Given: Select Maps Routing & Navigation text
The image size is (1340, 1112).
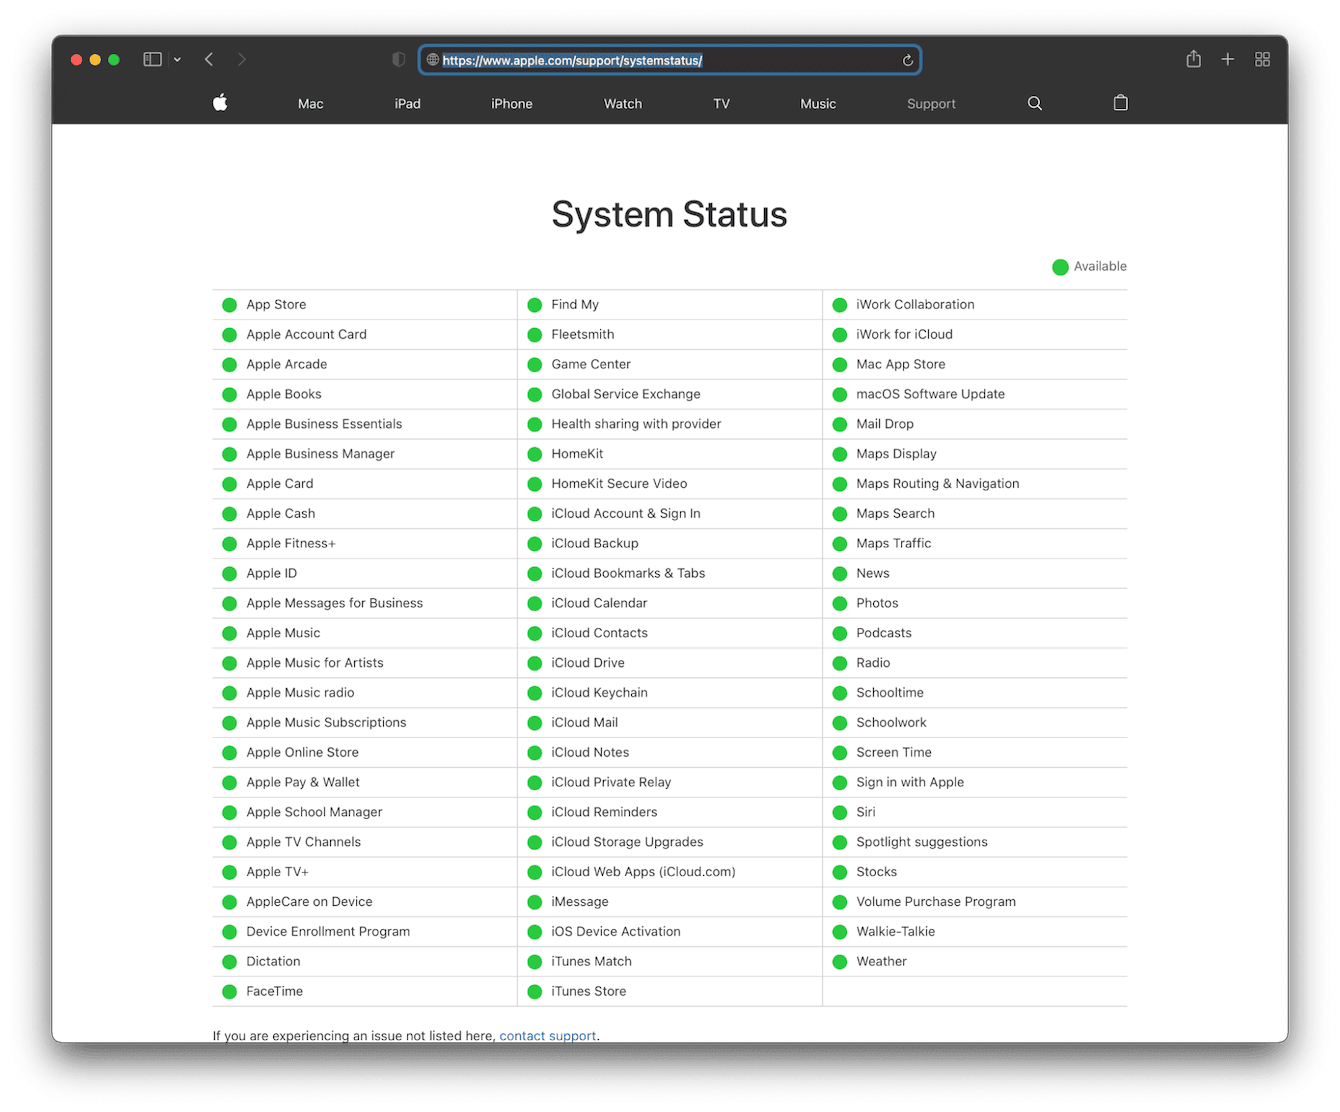Looking at the screenshot, I should tap(938, 483).
